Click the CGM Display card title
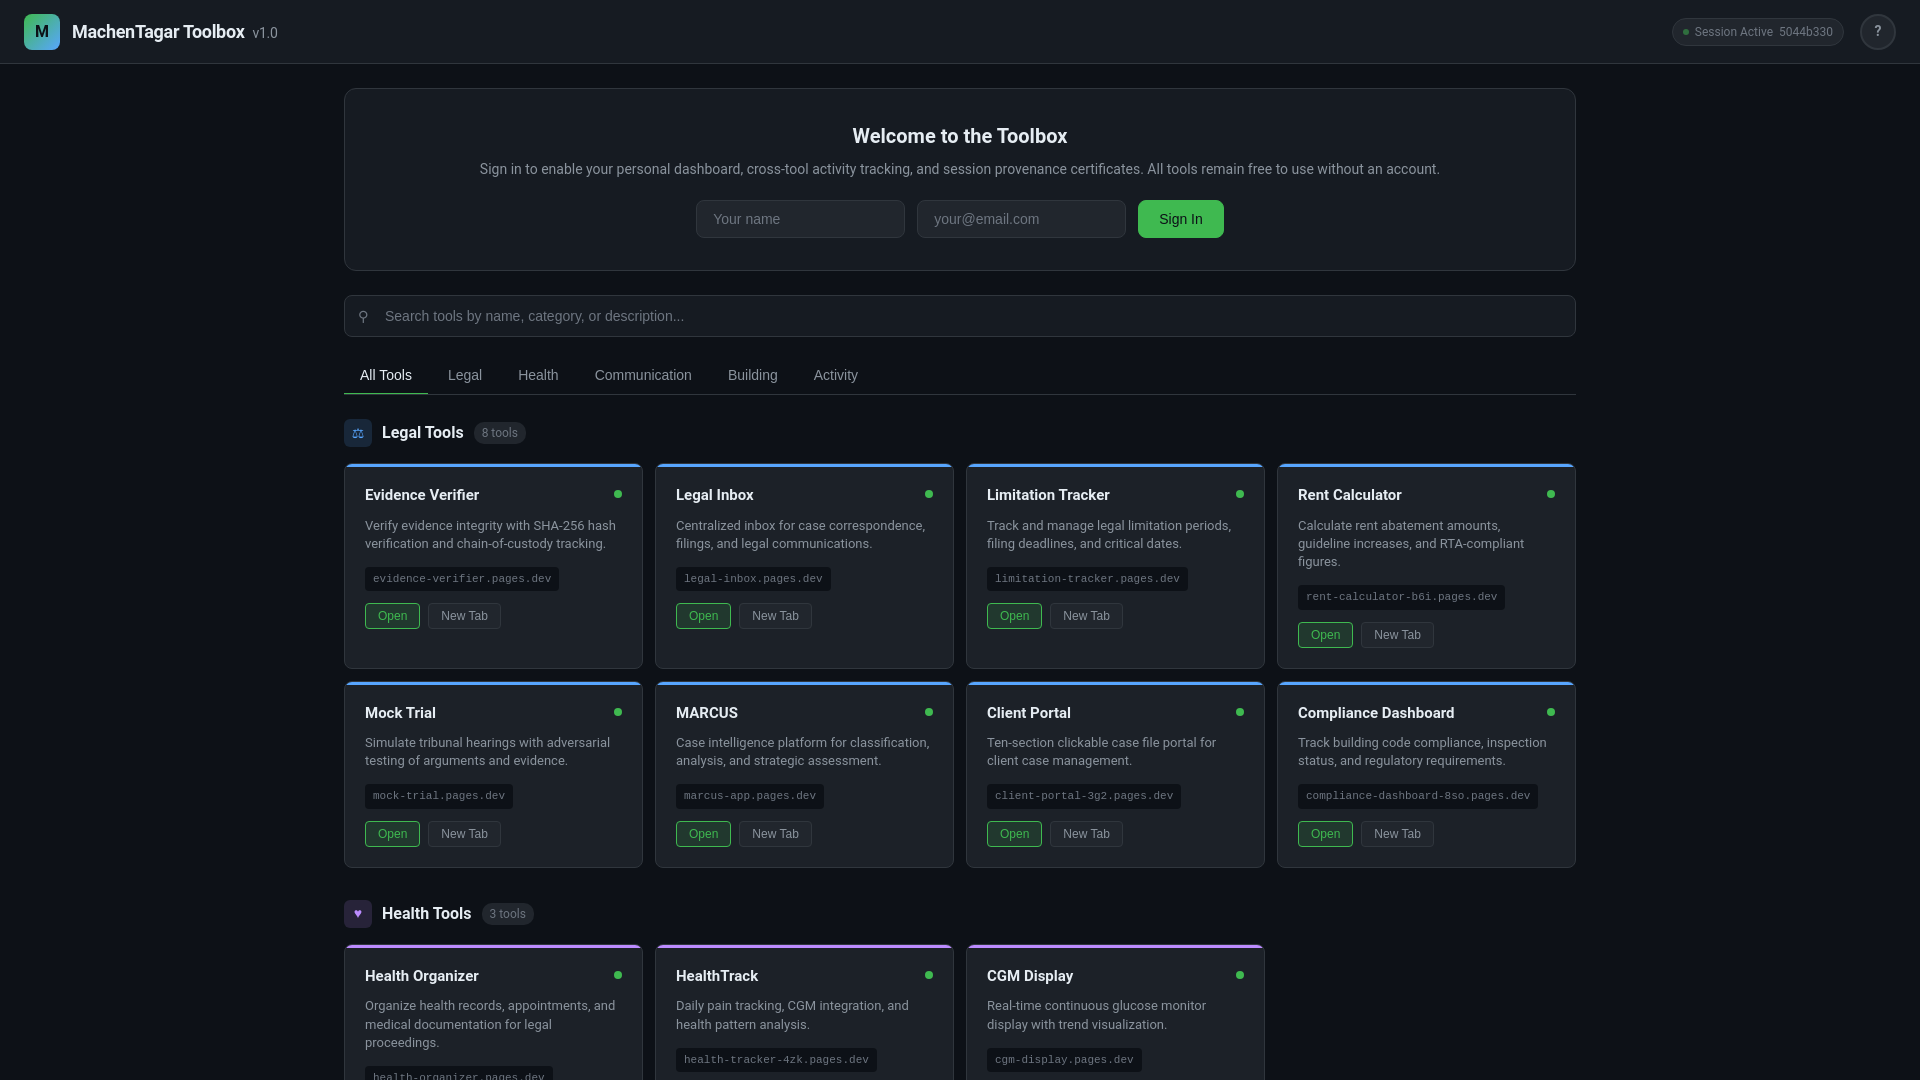Image resolution: width=1920 pixels, height=1080 pixels. 1030,976
